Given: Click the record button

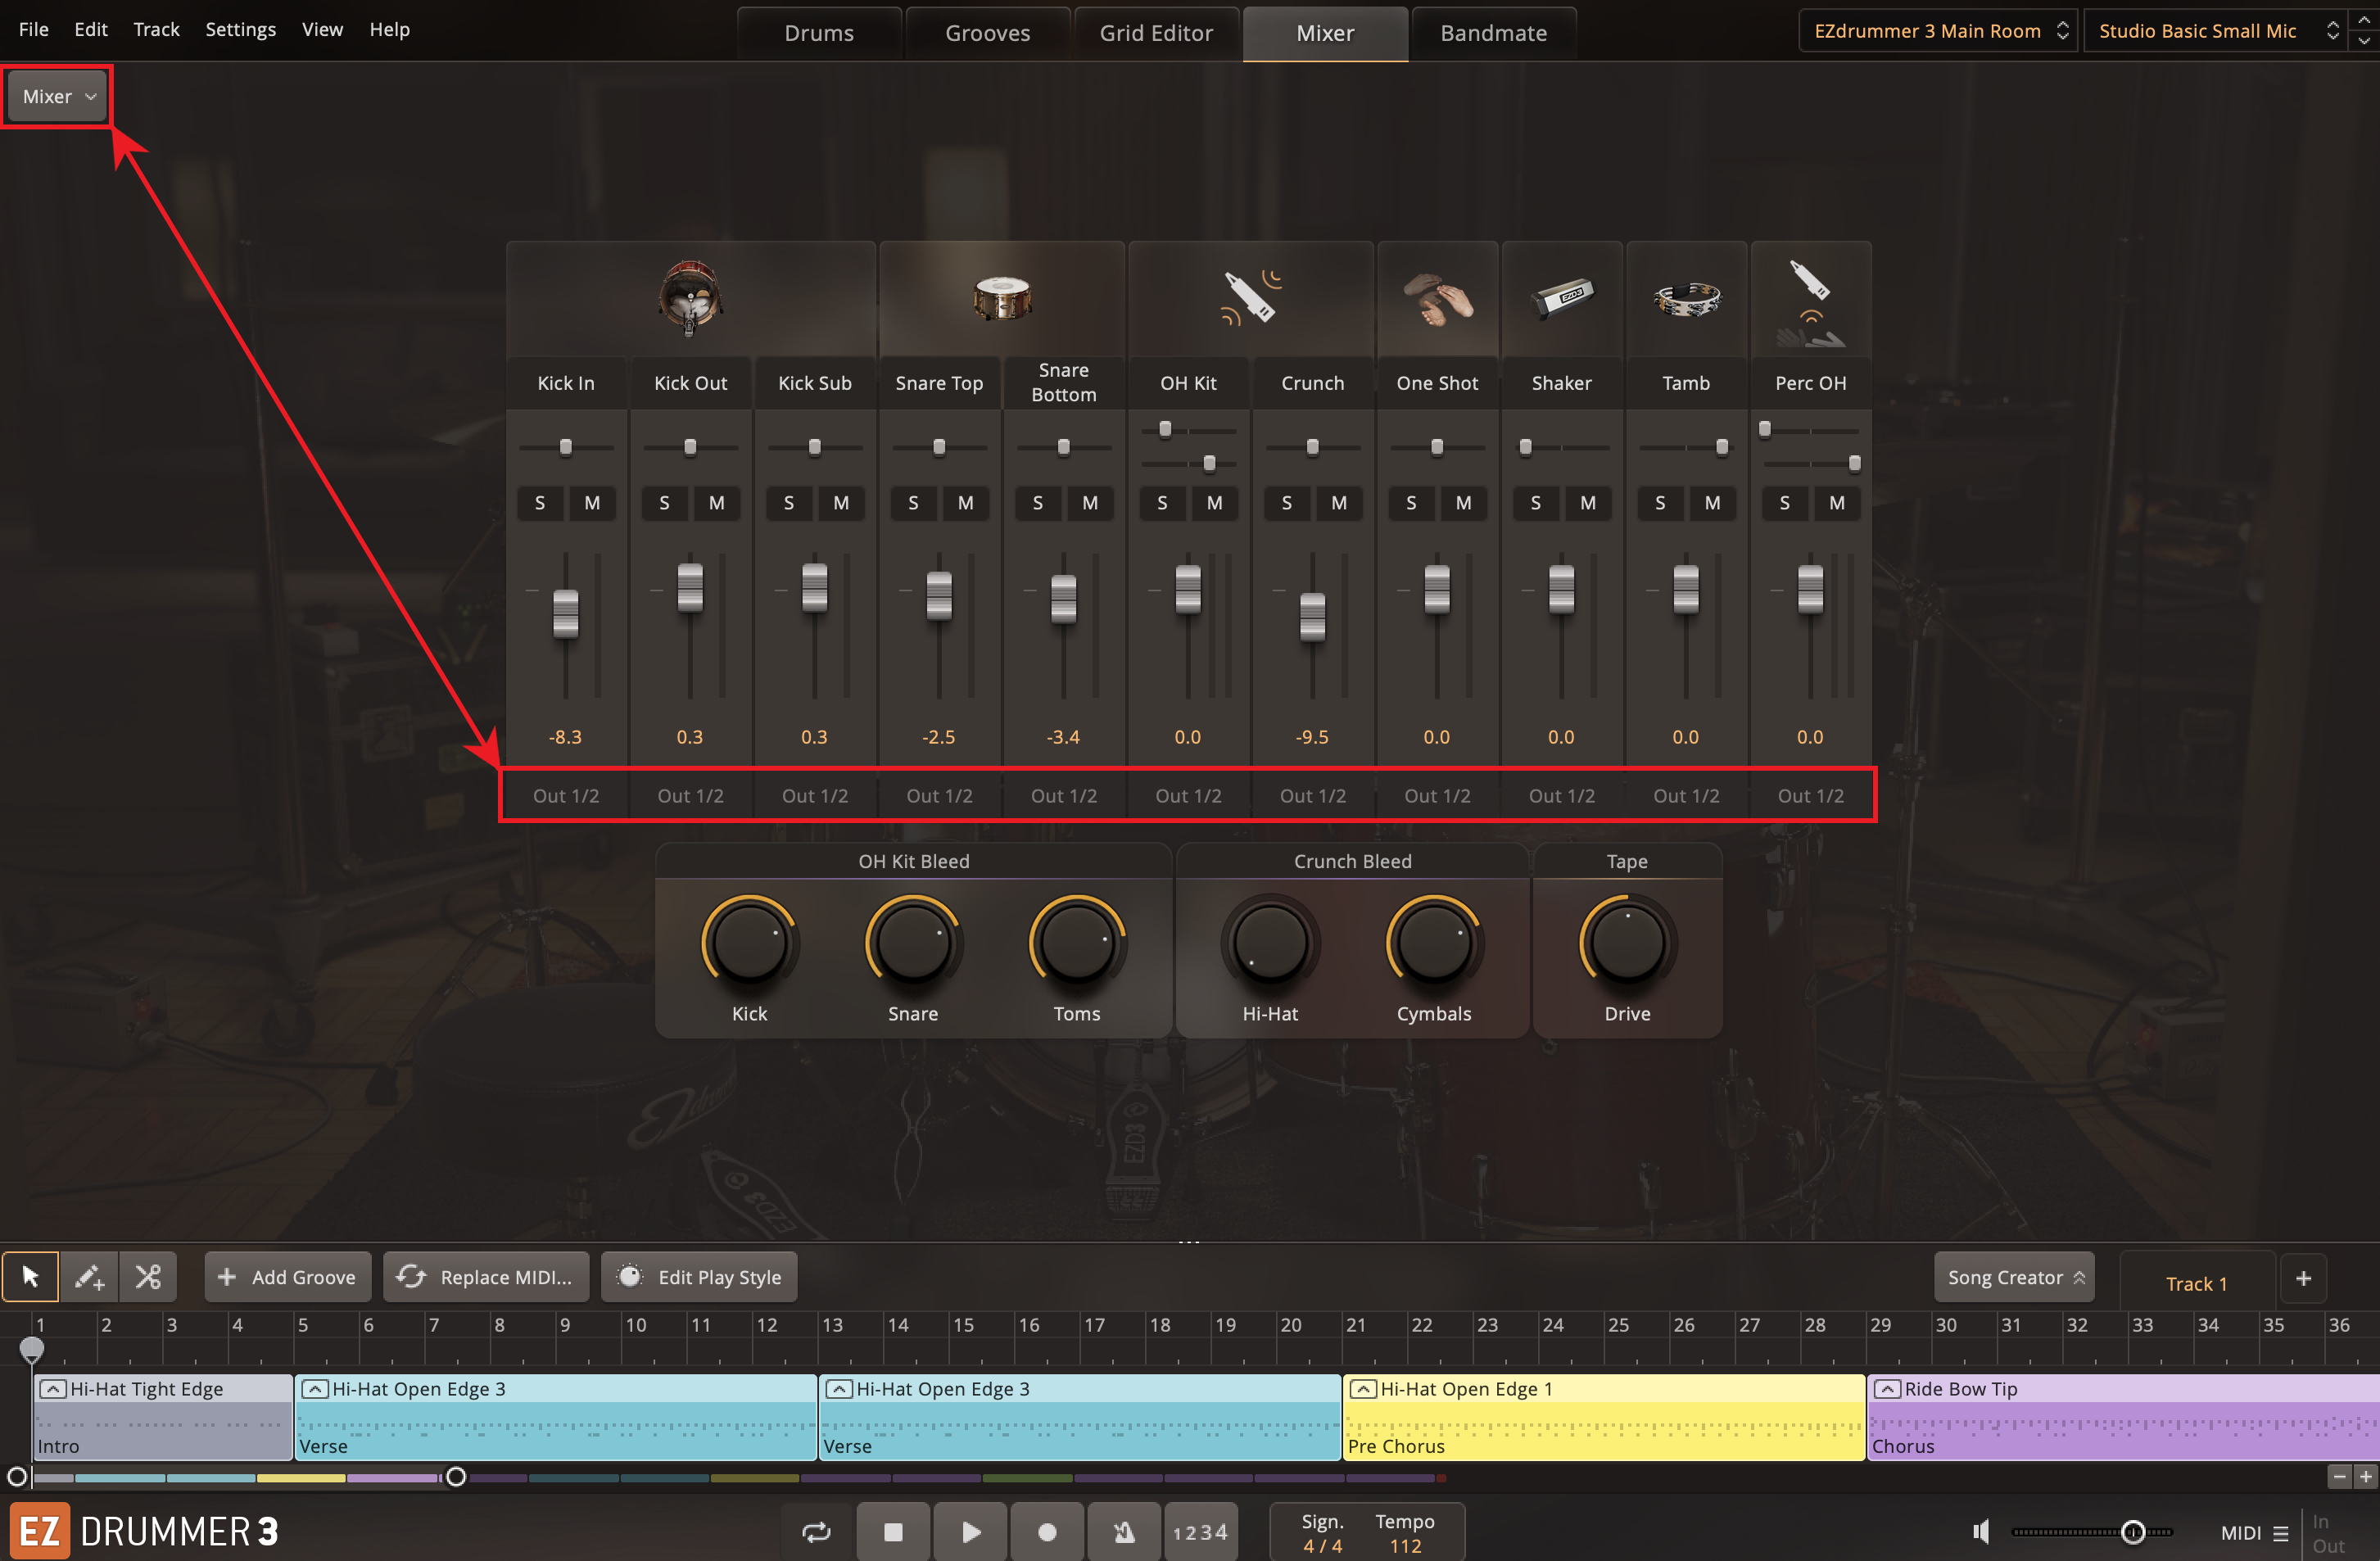Looking at the screenshot, I should click(1047, 1532).
